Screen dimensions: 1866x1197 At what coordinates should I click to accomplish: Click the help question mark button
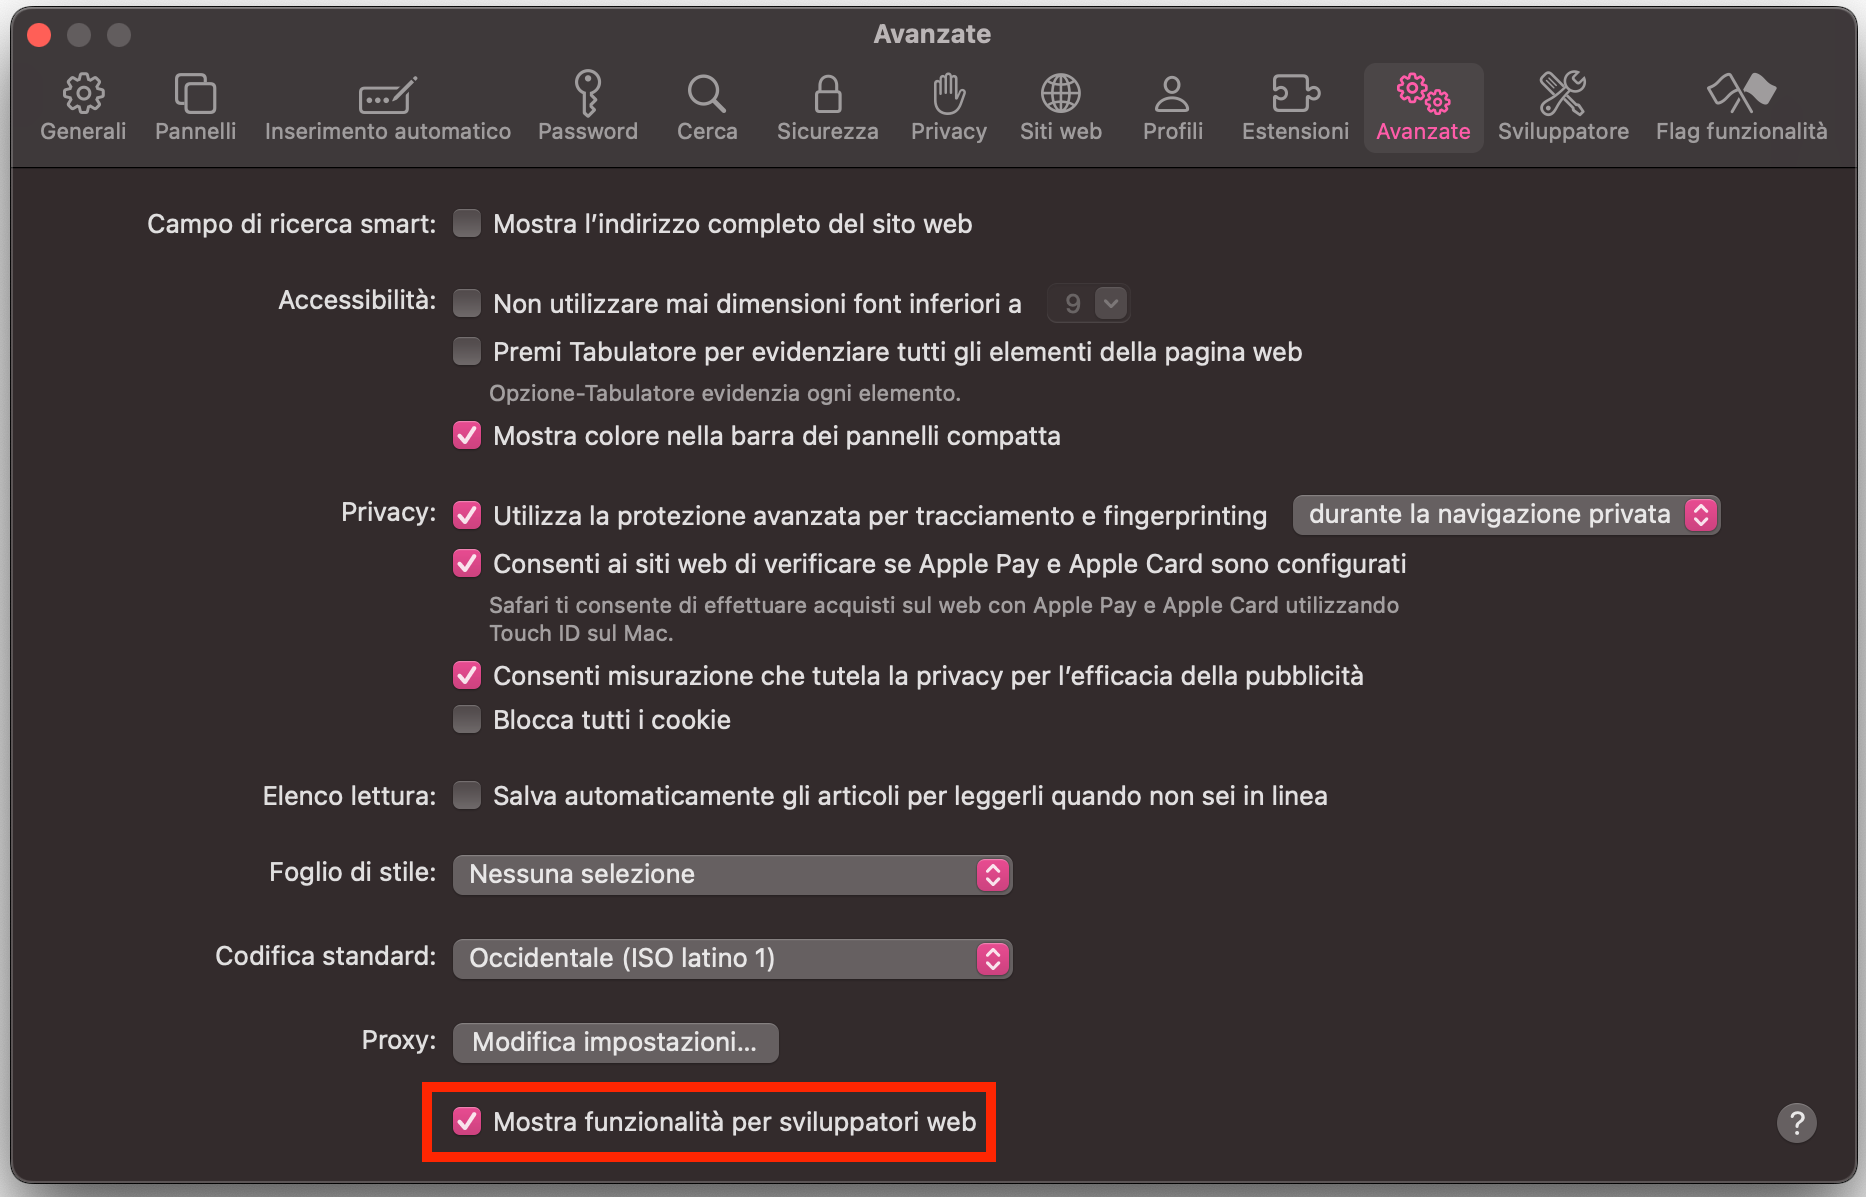pyautogui.click(x=1796, y=1123)
